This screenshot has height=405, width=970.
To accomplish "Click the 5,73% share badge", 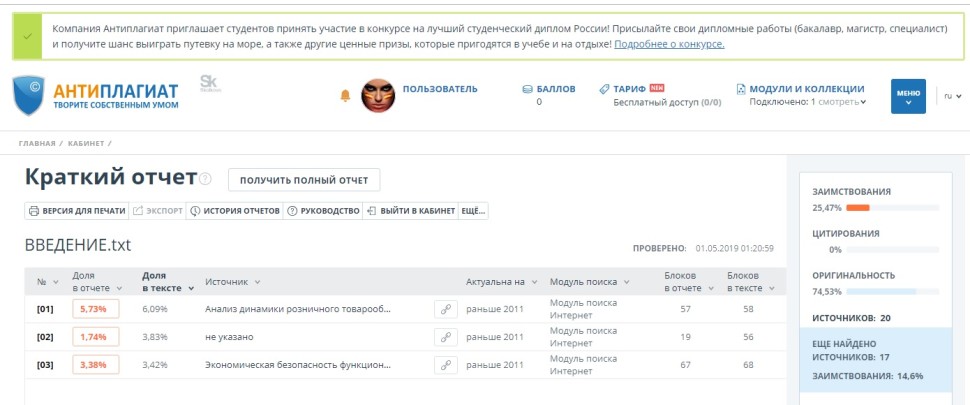I will tap(96, 309).
